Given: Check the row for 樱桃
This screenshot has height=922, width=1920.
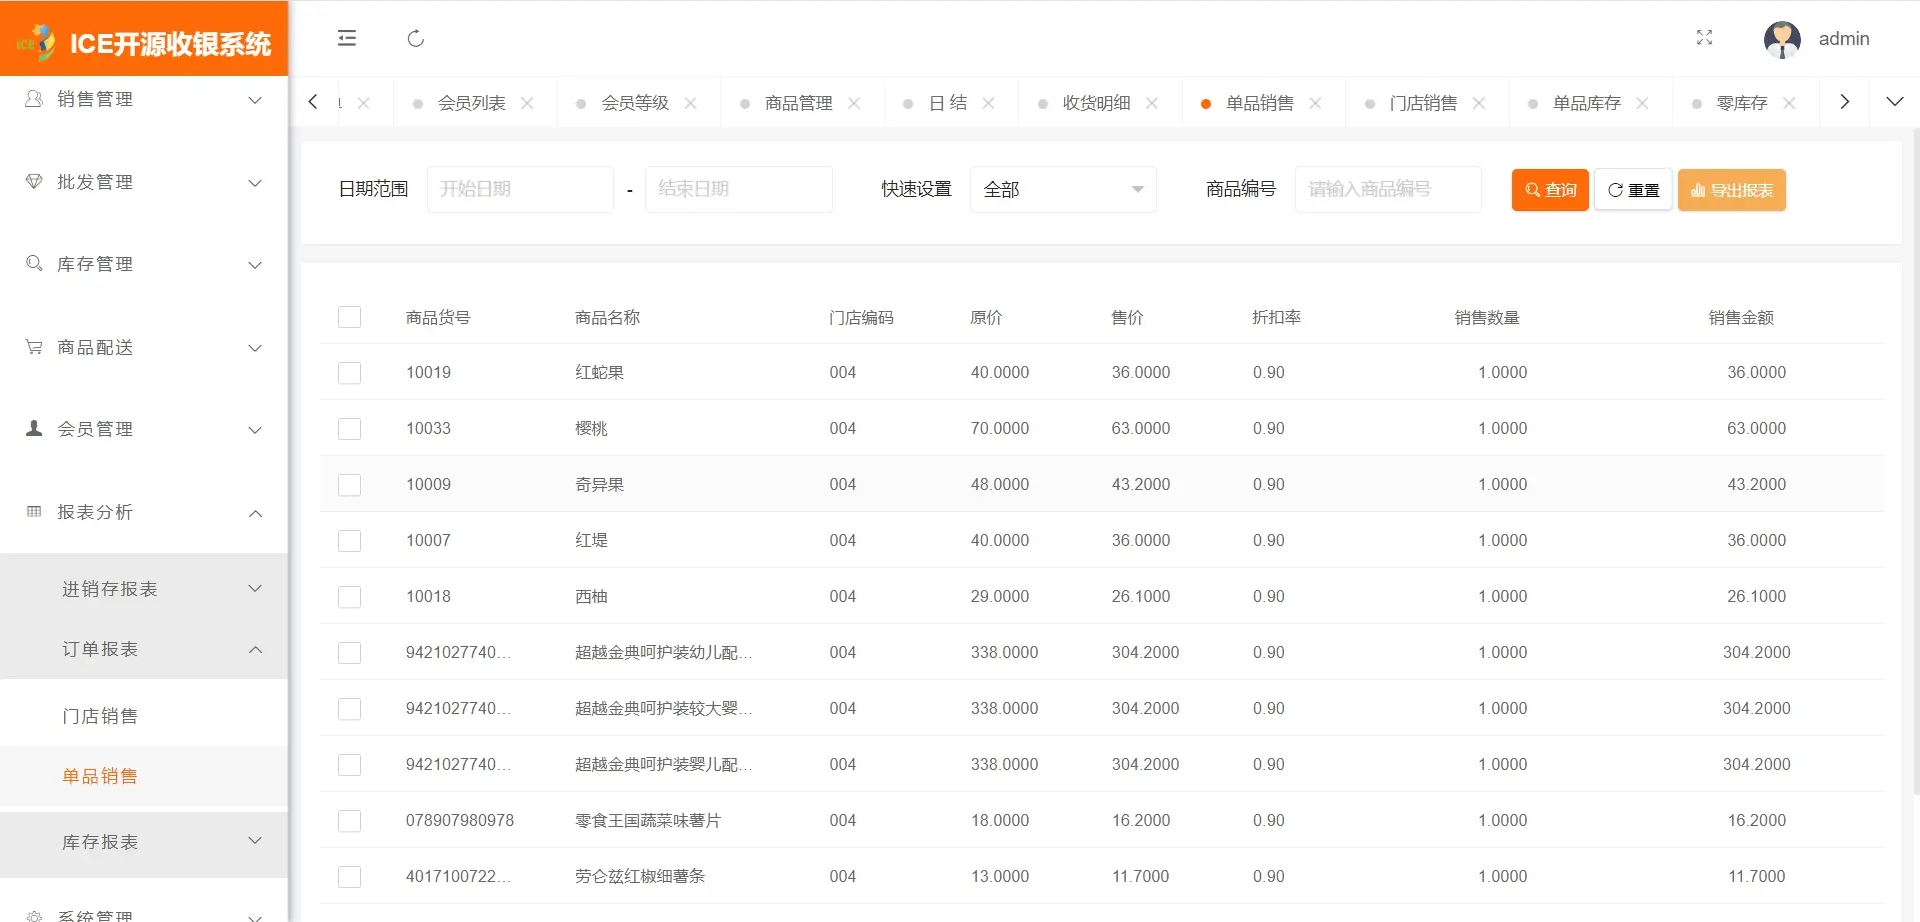Looking at the screenshot, I should [349, 429].
